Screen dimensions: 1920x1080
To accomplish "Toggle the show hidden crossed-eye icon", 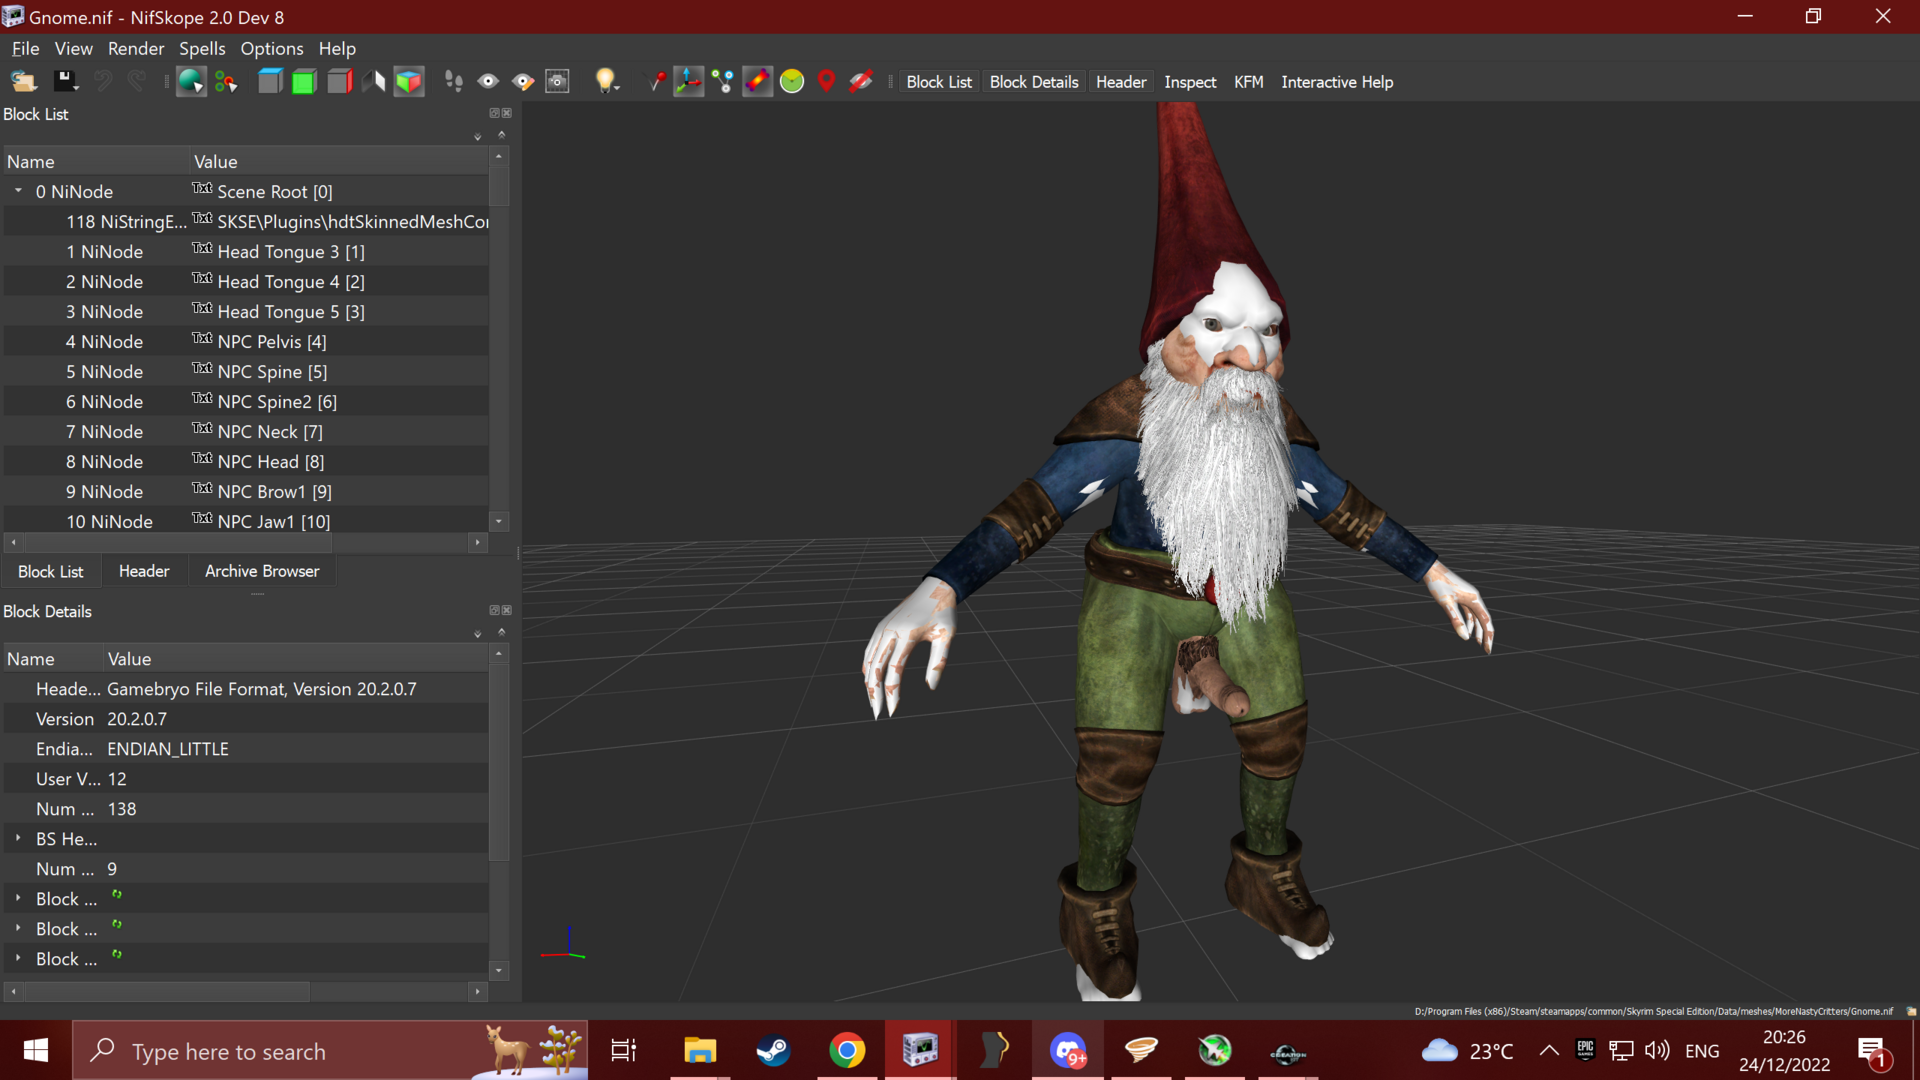I will [861, 82].
